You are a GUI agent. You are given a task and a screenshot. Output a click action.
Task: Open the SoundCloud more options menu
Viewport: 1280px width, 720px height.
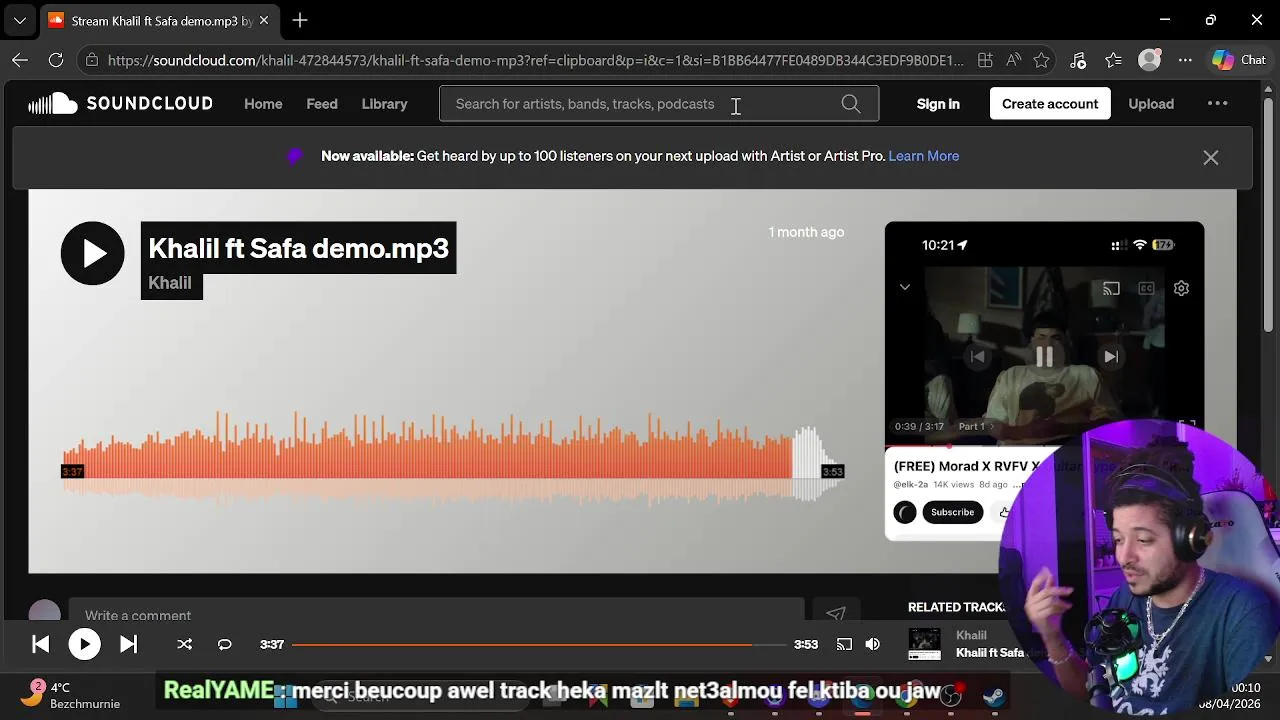pyautogui.click(x=1217, y=103)
